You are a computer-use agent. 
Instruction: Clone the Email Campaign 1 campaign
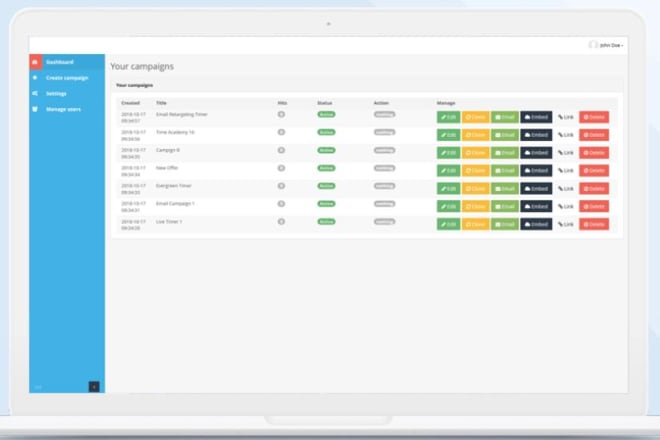(476, 206)
